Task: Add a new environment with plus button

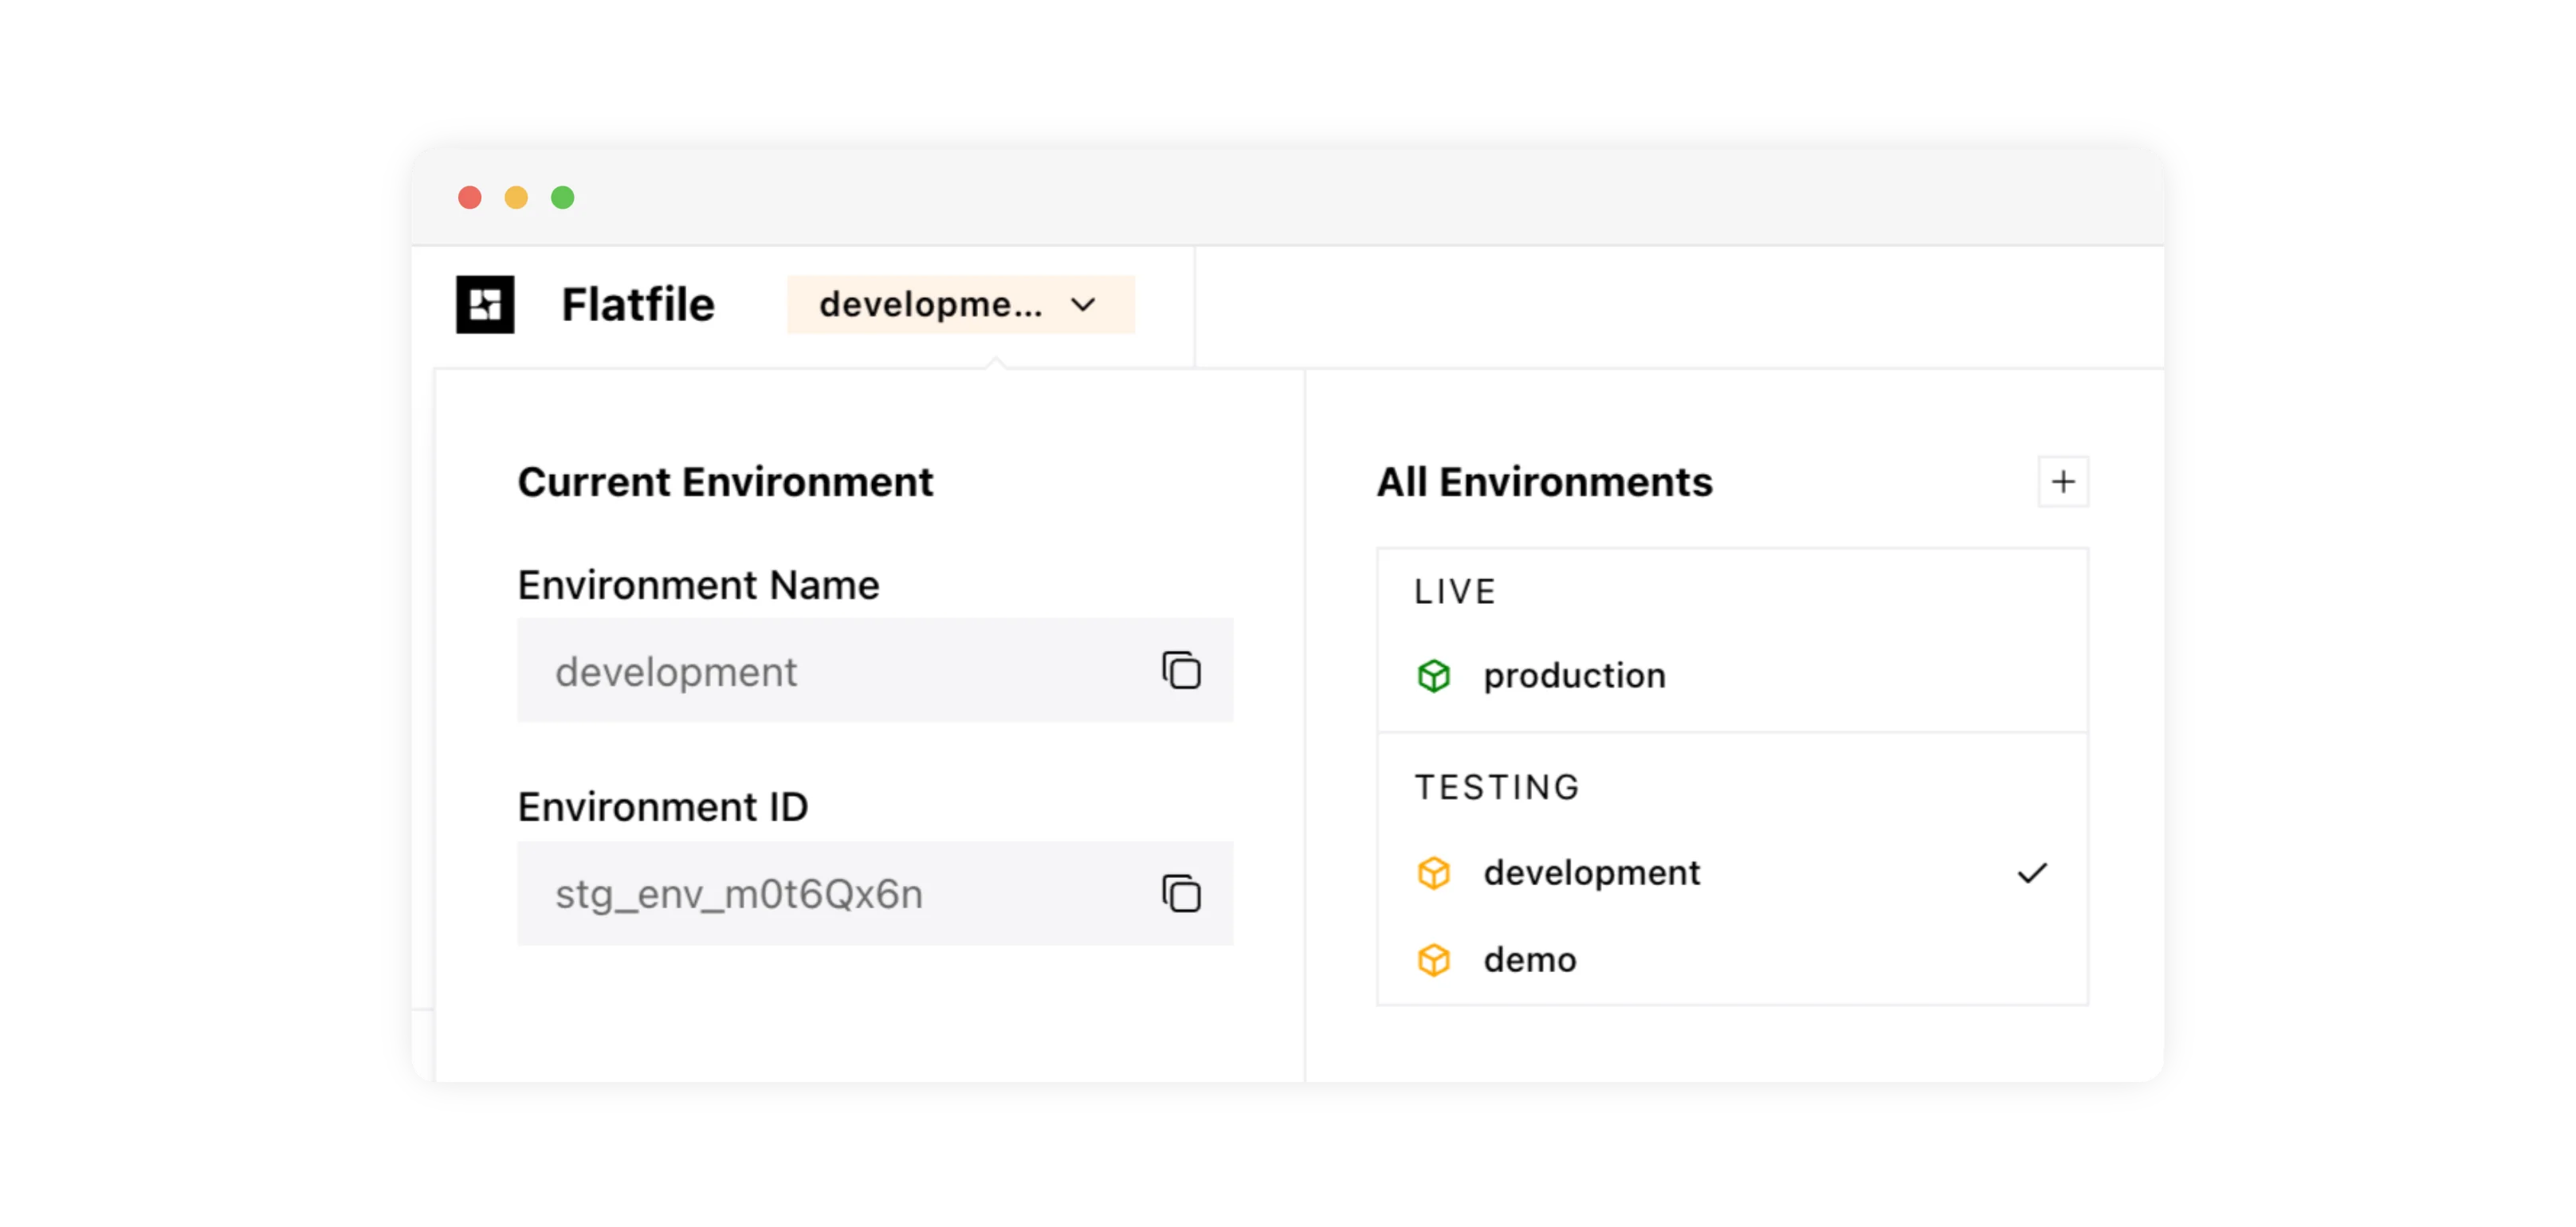Action: click(x=2063, y=482)
